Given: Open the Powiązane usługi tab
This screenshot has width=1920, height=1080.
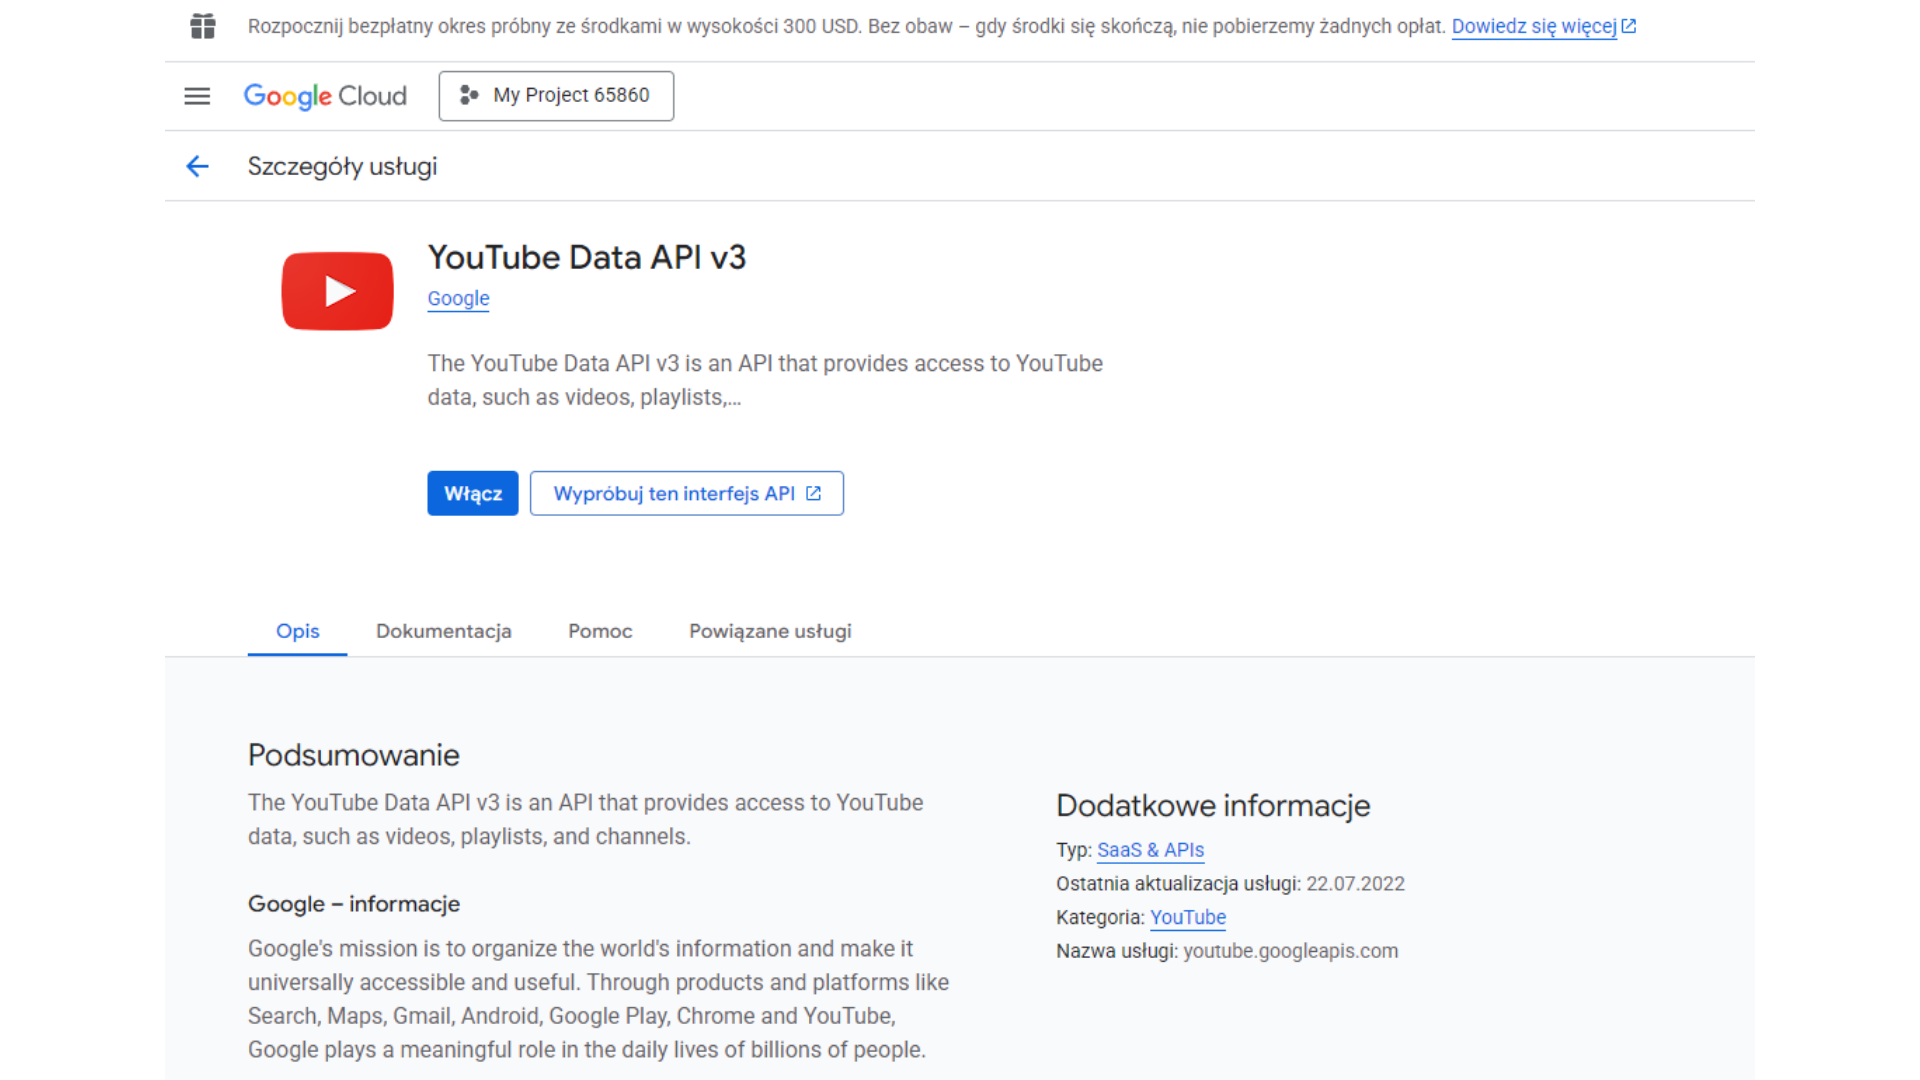Looking at the screenshot, I should pos(770,631).
